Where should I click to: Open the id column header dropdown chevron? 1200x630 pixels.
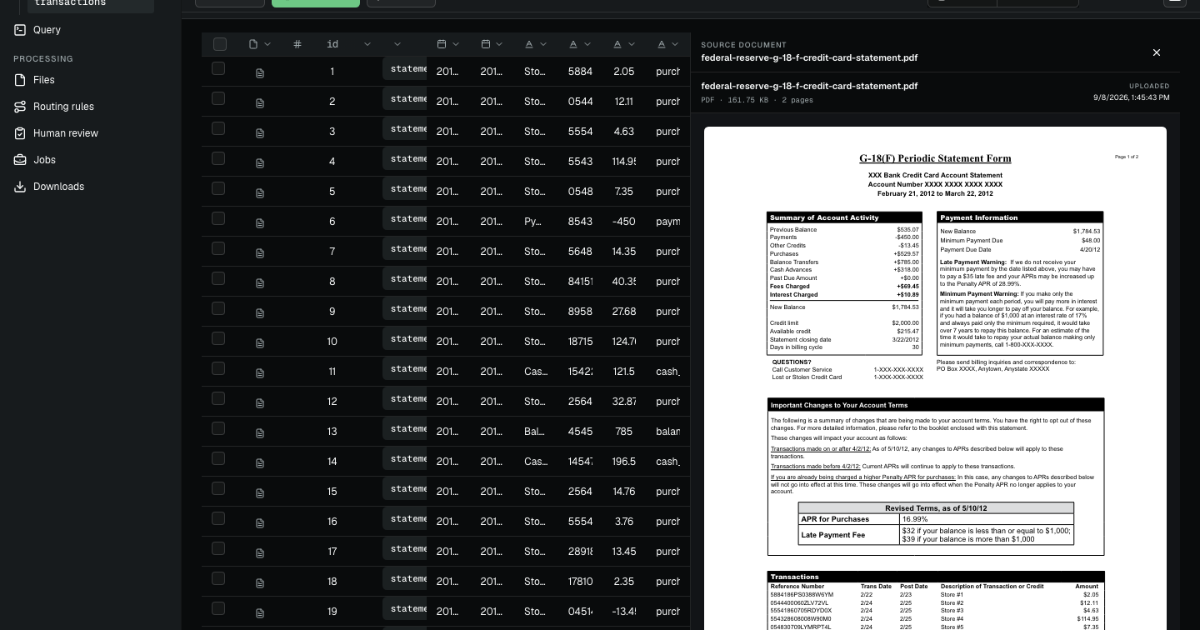[367, 44]
